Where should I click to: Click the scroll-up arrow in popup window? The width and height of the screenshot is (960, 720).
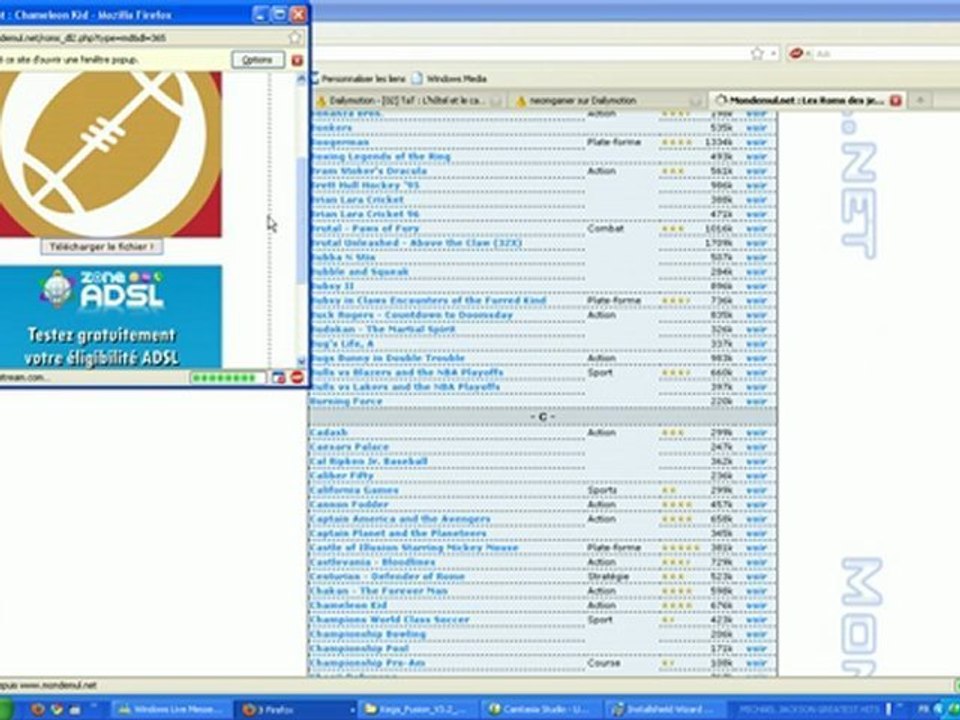(x=301, y=78)
